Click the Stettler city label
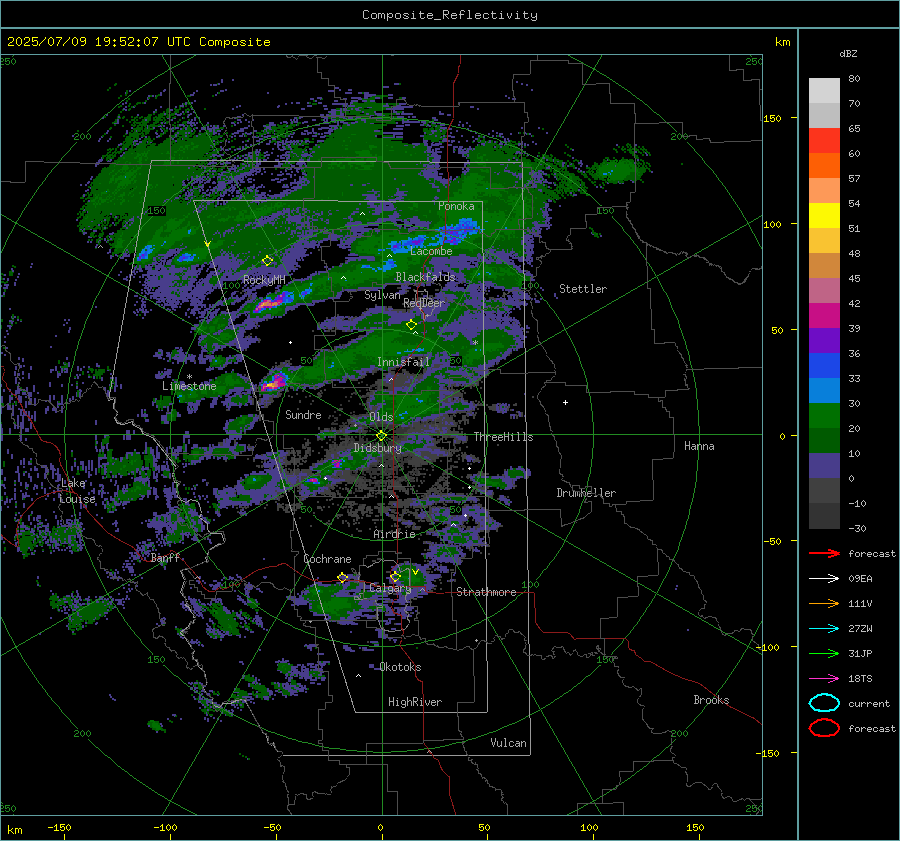Screen dimensions: 900x841 583,289
